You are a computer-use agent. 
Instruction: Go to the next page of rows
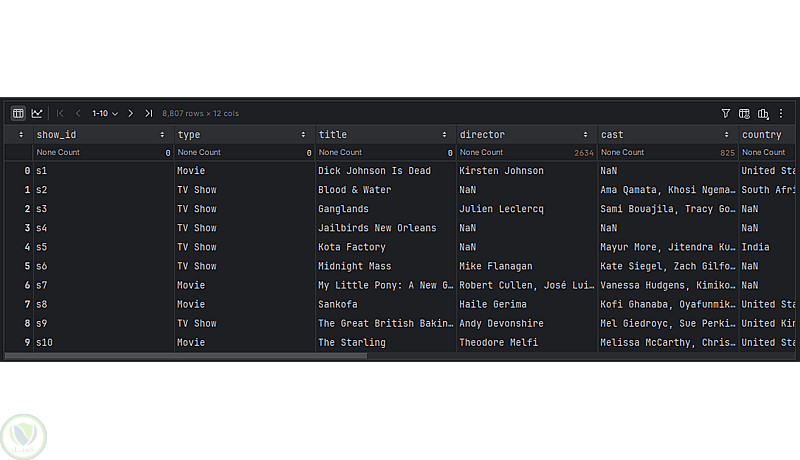130,114
